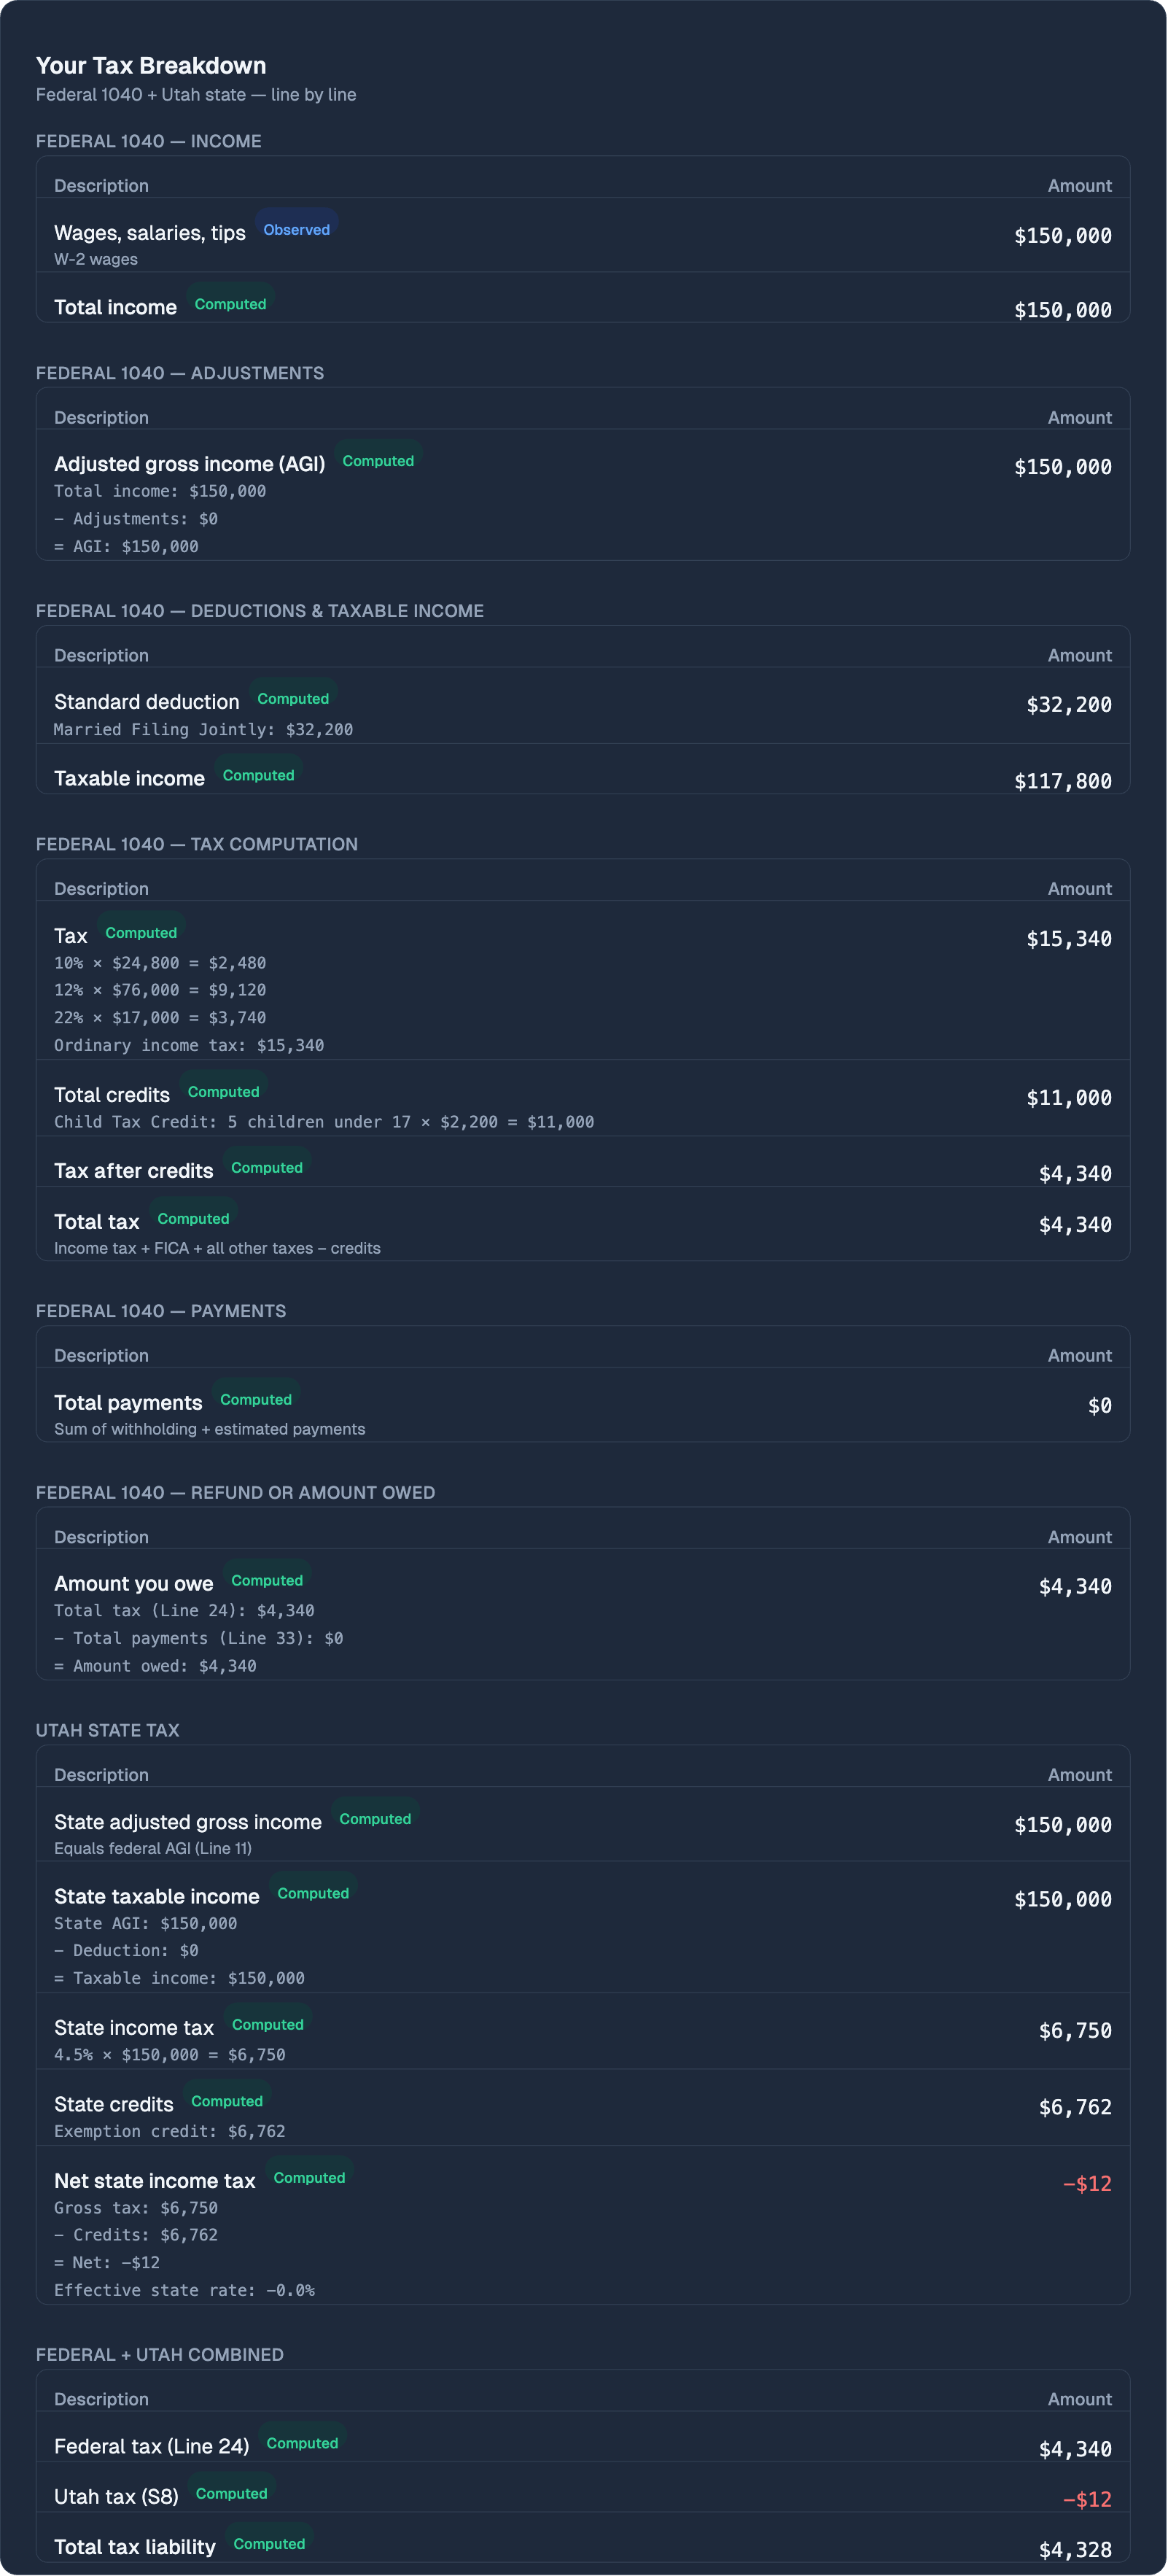The height and width of the screenshot is (2576, 1168).
Task: Click the Computed badge next to Tax
Action: [141, 933]
